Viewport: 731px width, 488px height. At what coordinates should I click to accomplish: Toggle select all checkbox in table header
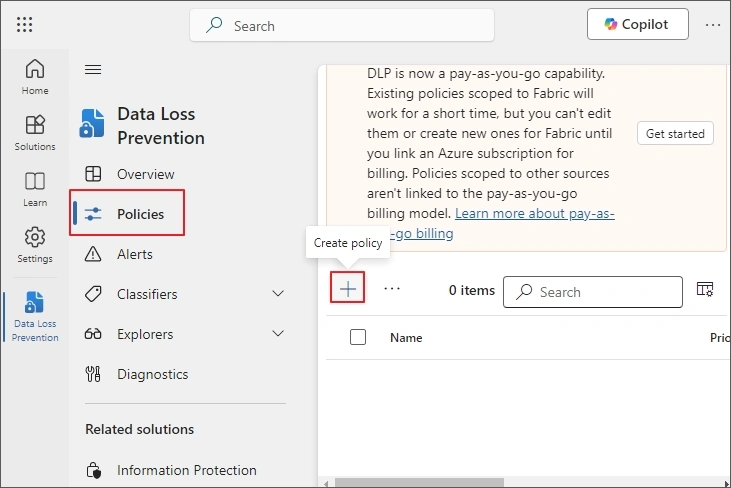358,337
